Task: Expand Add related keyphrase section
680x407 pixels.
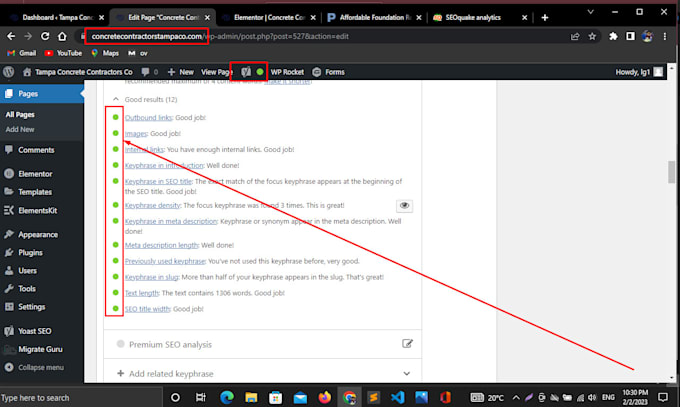Action: [x=406, y=374]
